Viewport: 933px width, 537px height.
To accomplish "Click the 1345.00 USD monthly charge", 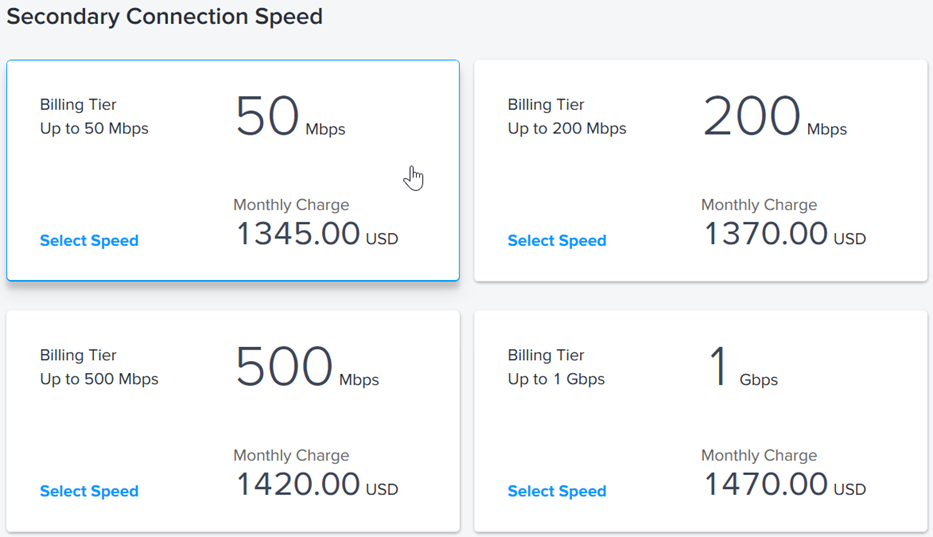I will pyautogui.click(x=317, y=233).
